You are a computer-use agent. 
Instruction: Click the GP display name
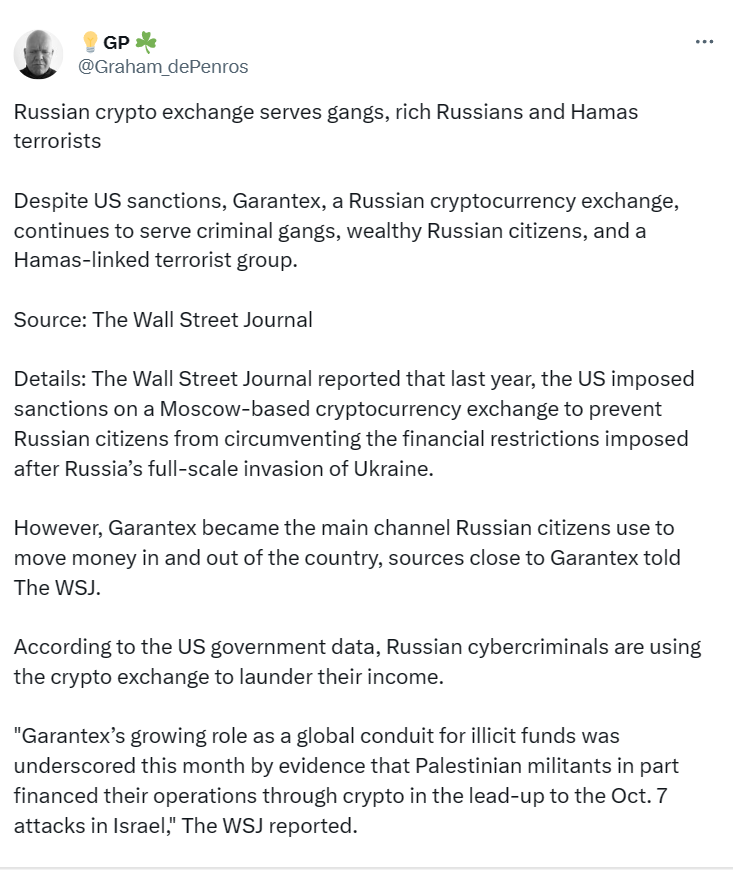click(x=116, y=42)
